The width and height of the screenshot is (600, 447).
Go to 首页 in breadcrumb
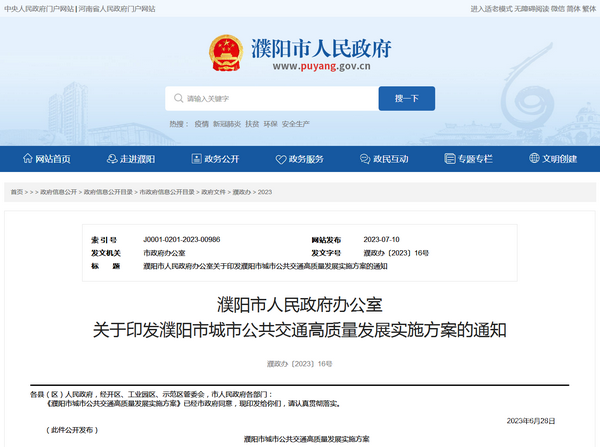[x=16, y=191]
